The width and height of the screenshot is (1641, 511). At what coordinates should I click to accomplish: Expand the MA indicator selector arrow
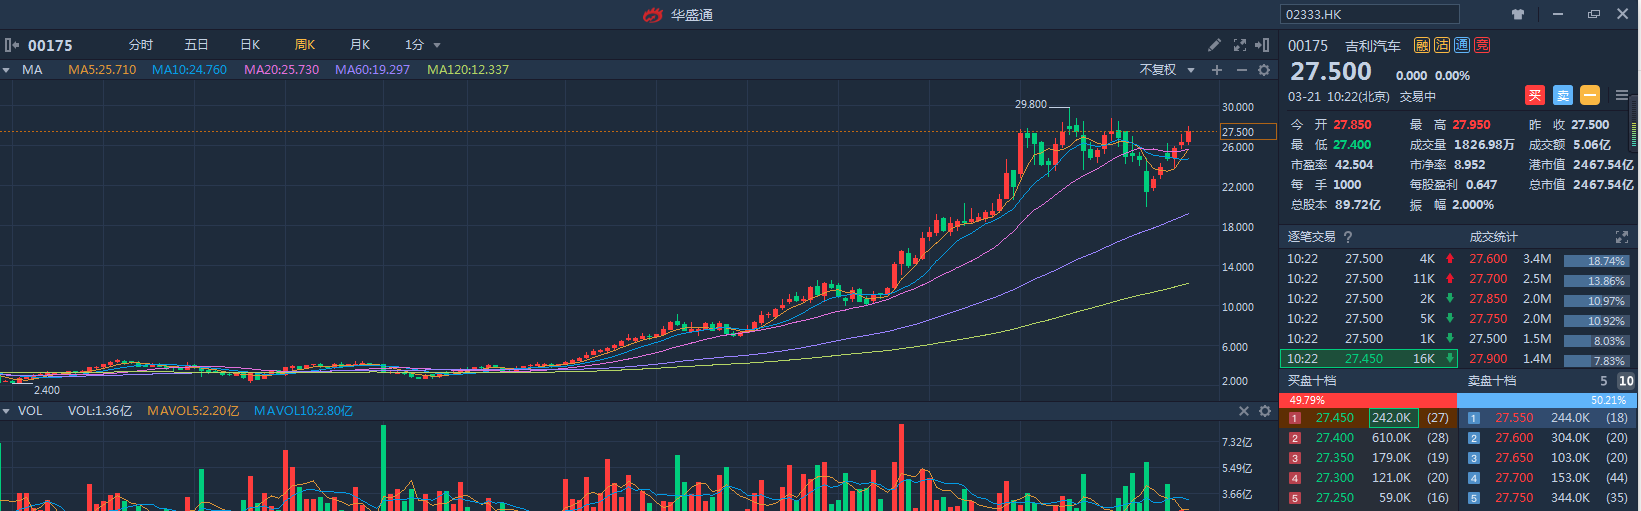[x=6, y=70]
